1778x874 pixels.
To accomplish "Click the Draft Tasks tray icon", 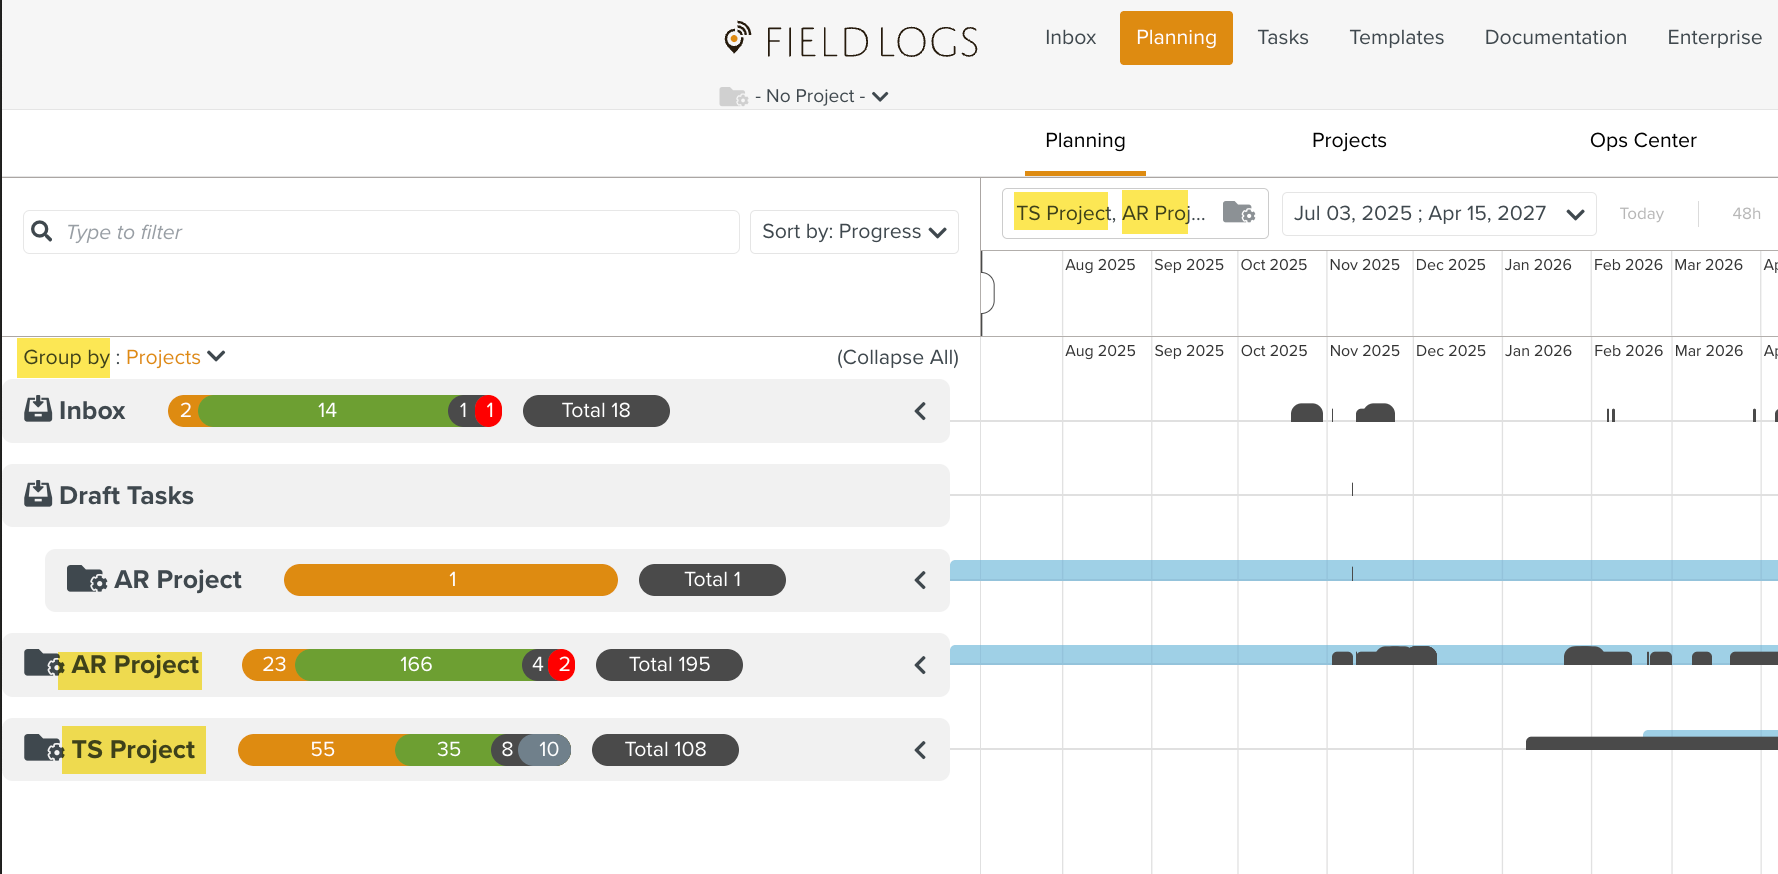I will [x=38, y=494].
